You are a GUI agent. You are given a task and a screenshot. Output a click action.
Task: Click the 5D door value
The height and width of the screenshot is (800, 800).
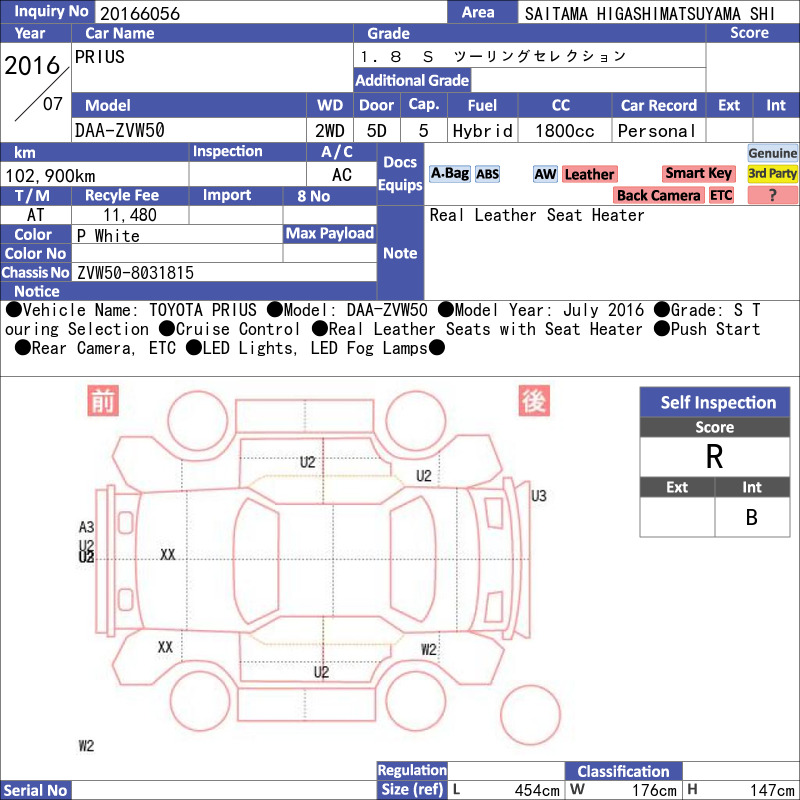click(377, 131)
